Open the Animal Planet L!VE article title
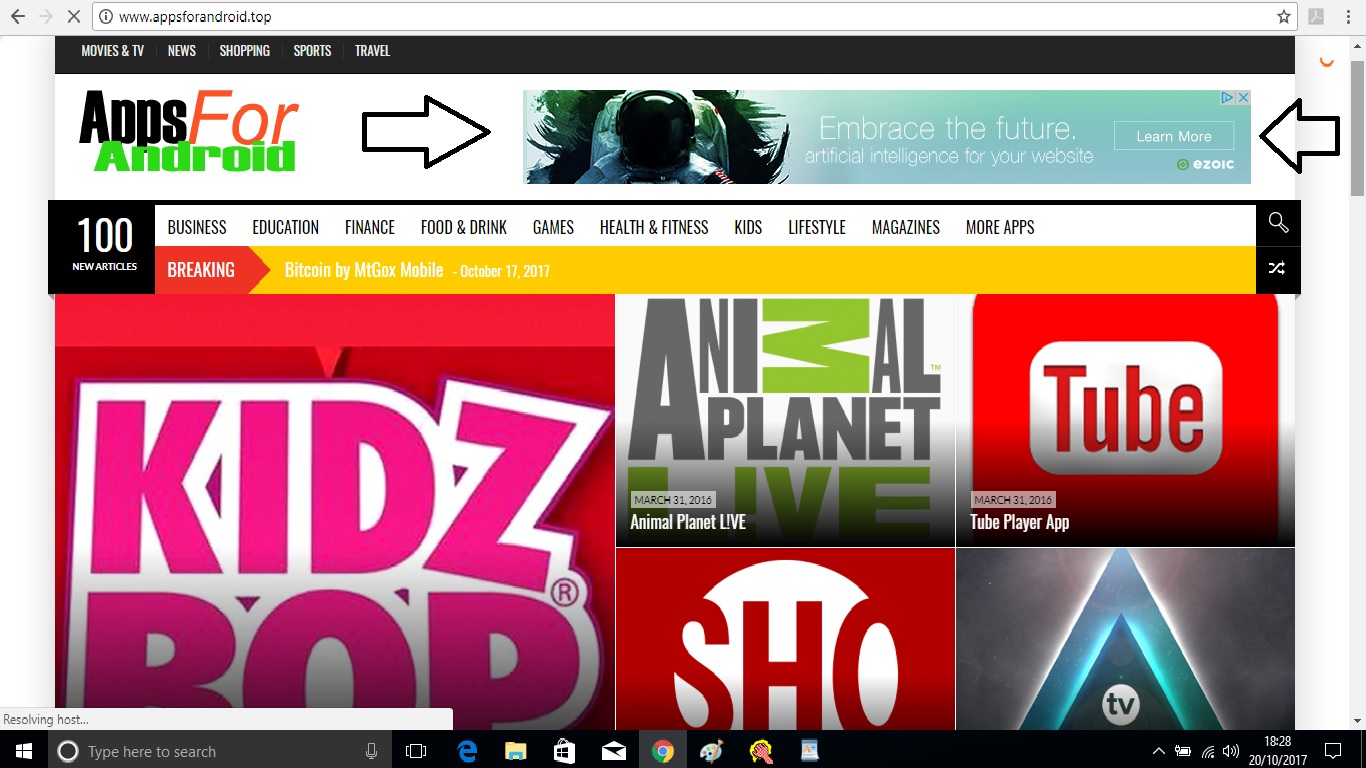1366x768 pixels. (688, 522)
